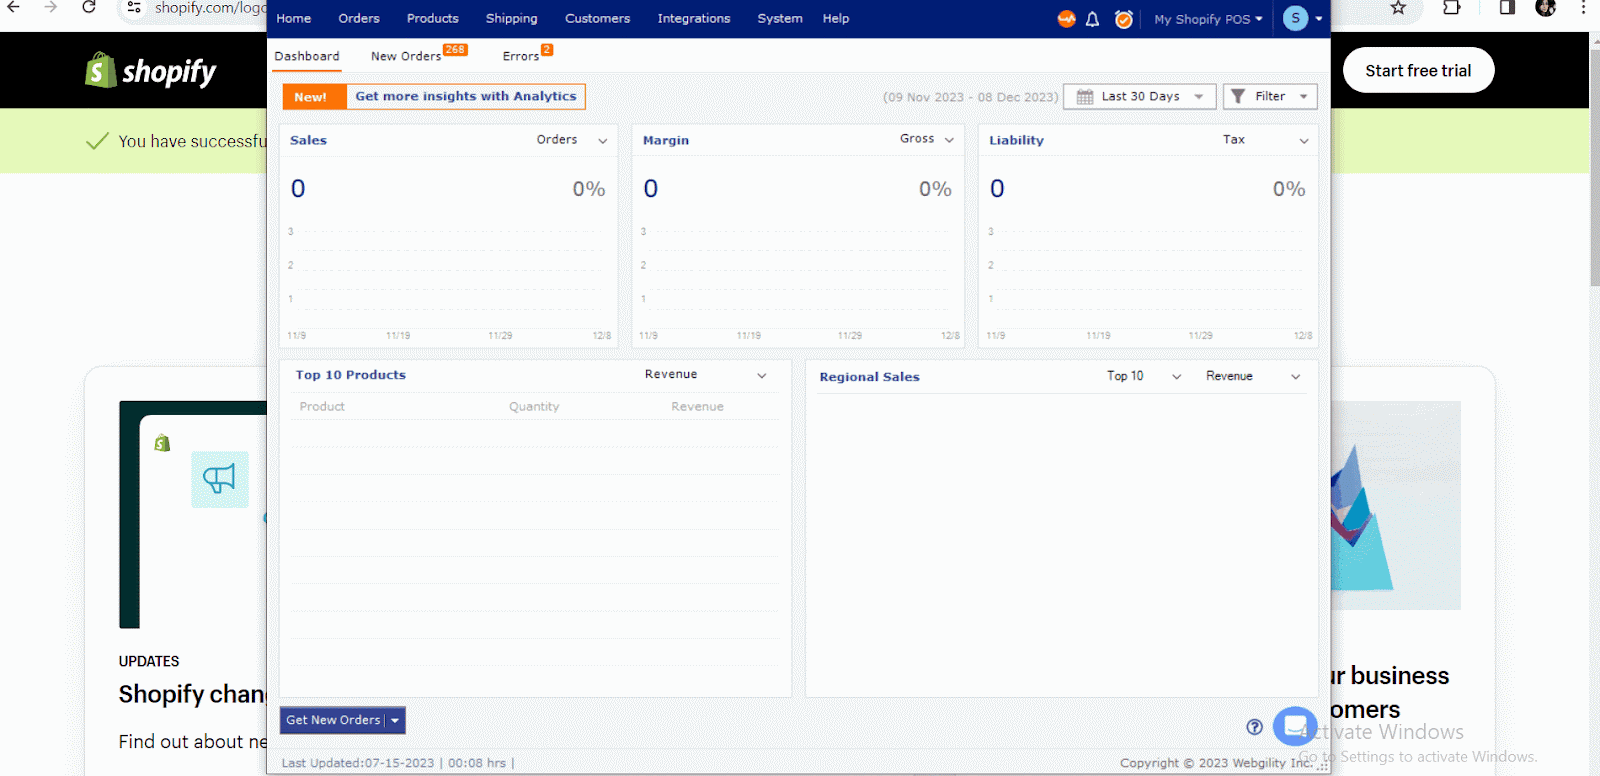The width and height of the screenshot is (1600, 776).
Task: Click the Webgility copyright text
Action: [1217, 763]
